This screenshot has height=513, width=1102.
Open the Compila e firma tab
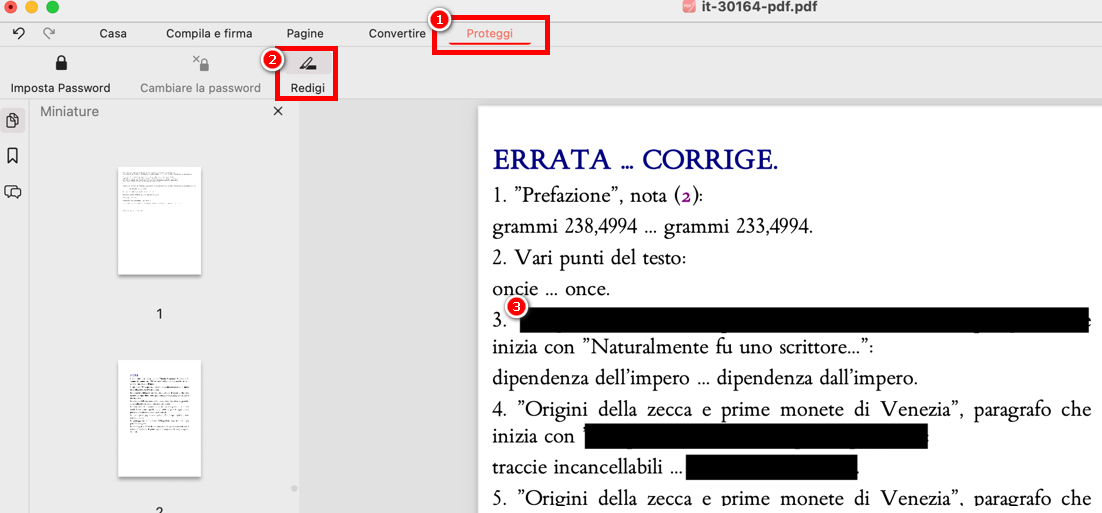coord(209,33)
